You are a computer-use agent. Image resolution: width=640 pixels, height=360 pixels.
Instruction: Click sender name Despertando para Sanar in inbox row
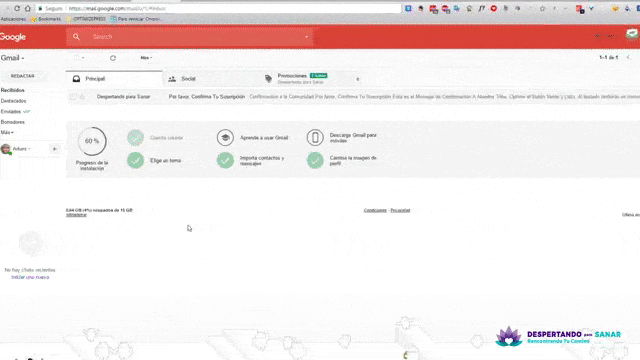(x=124, y=97)
